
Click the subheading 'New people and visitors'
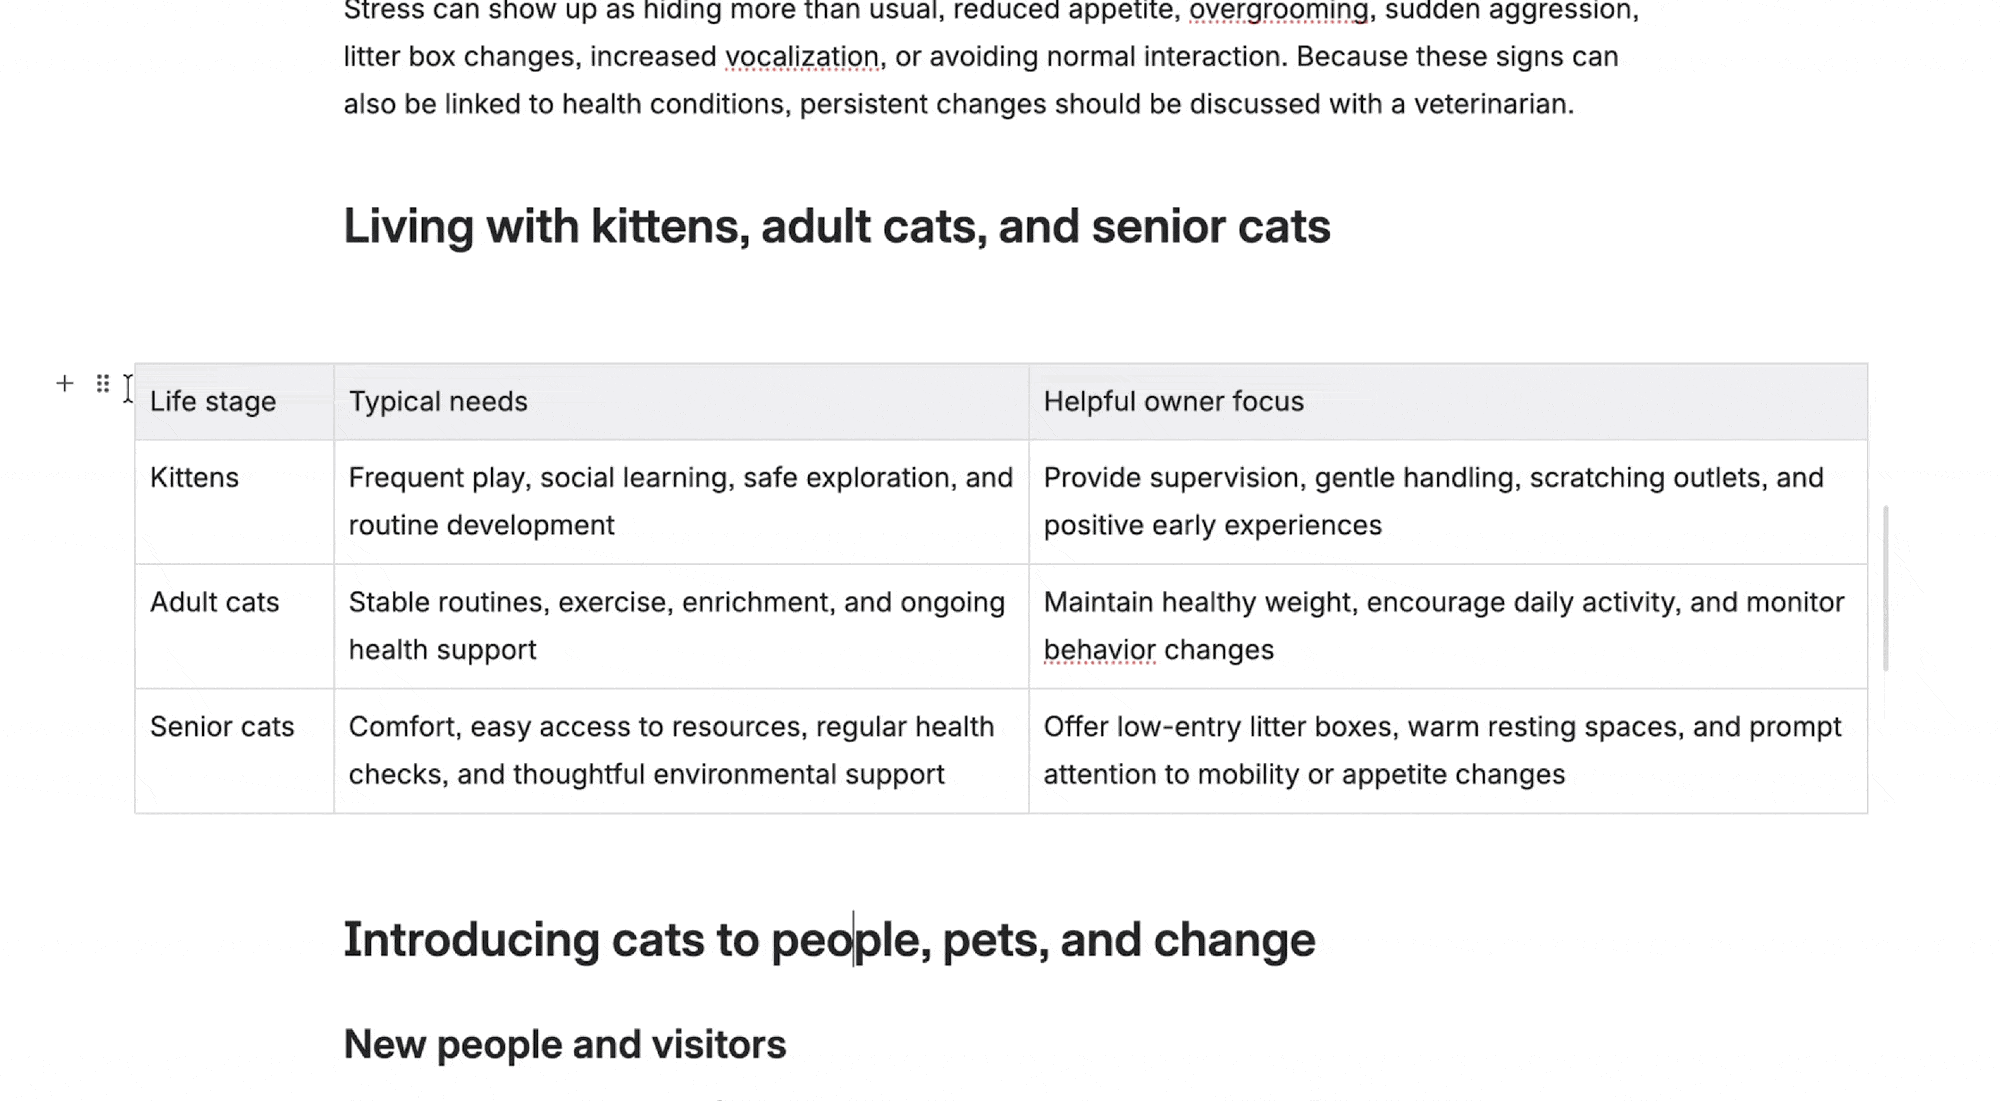coord(565,1045)
